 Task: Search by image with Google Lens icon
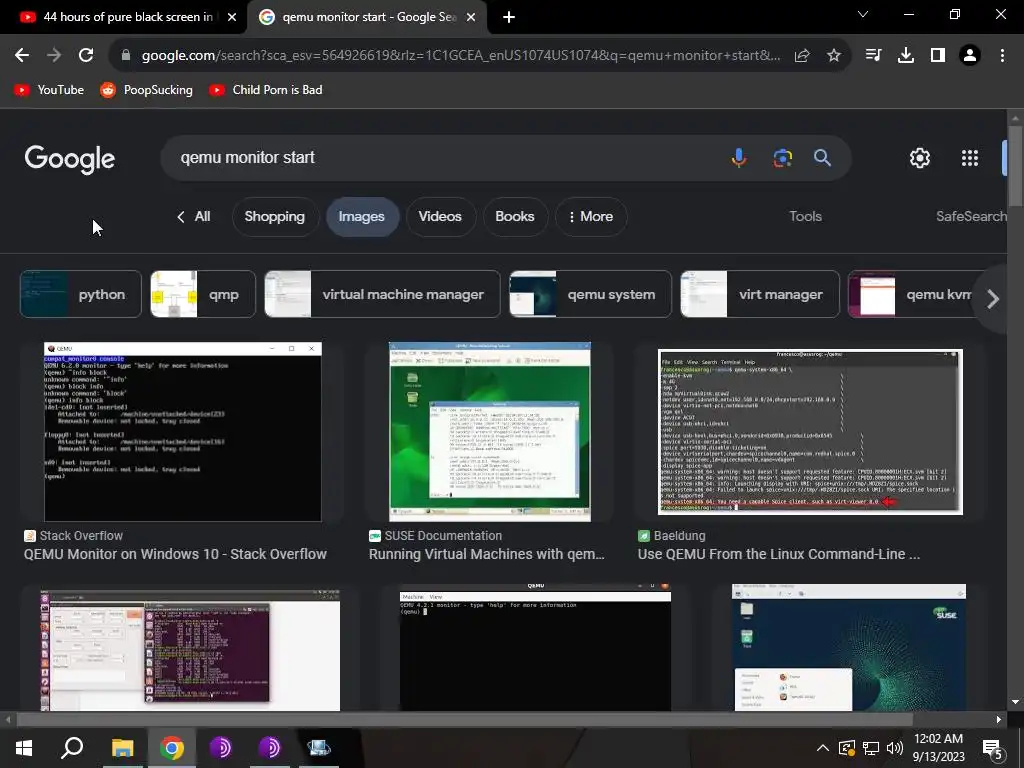pos(782,157)
